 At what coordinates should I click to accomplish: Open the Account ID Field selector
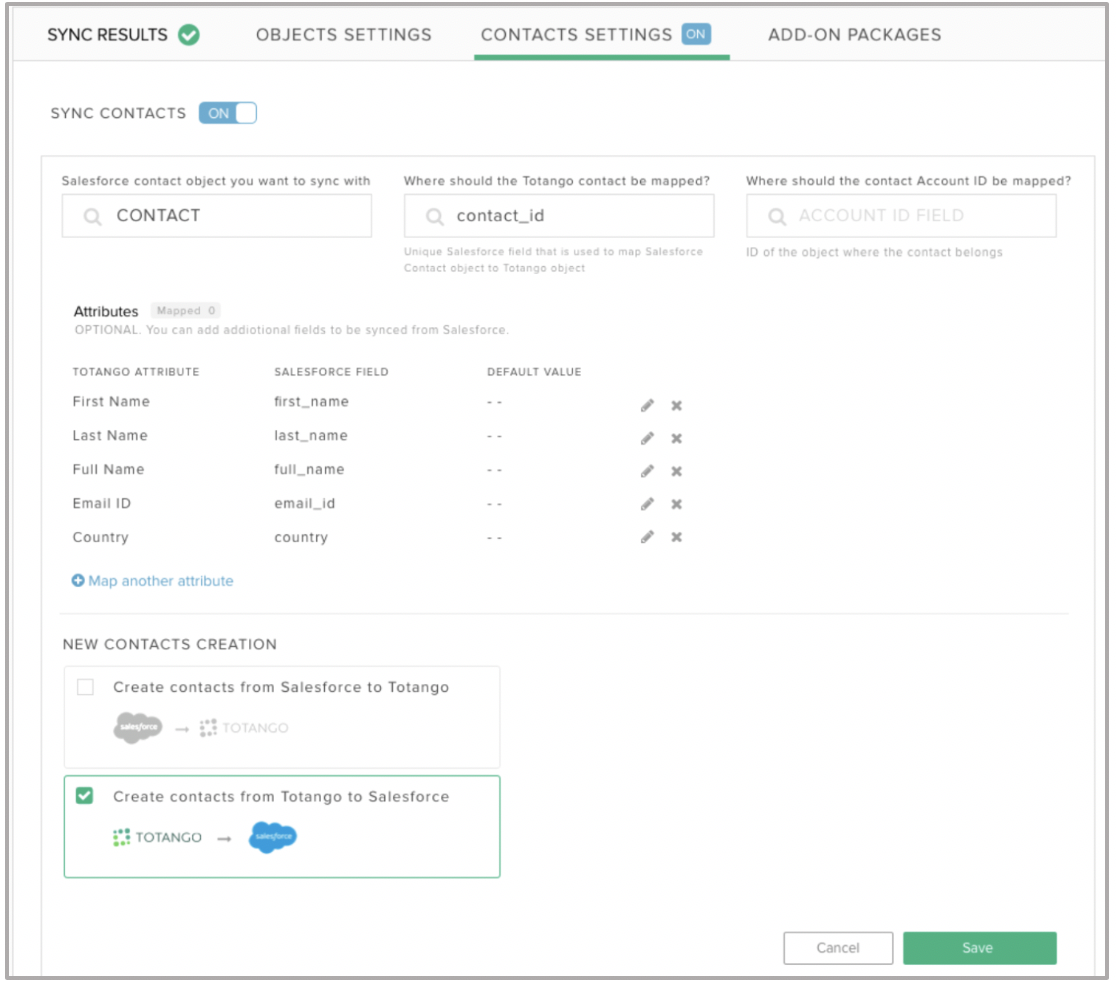(x=901, y=216)
